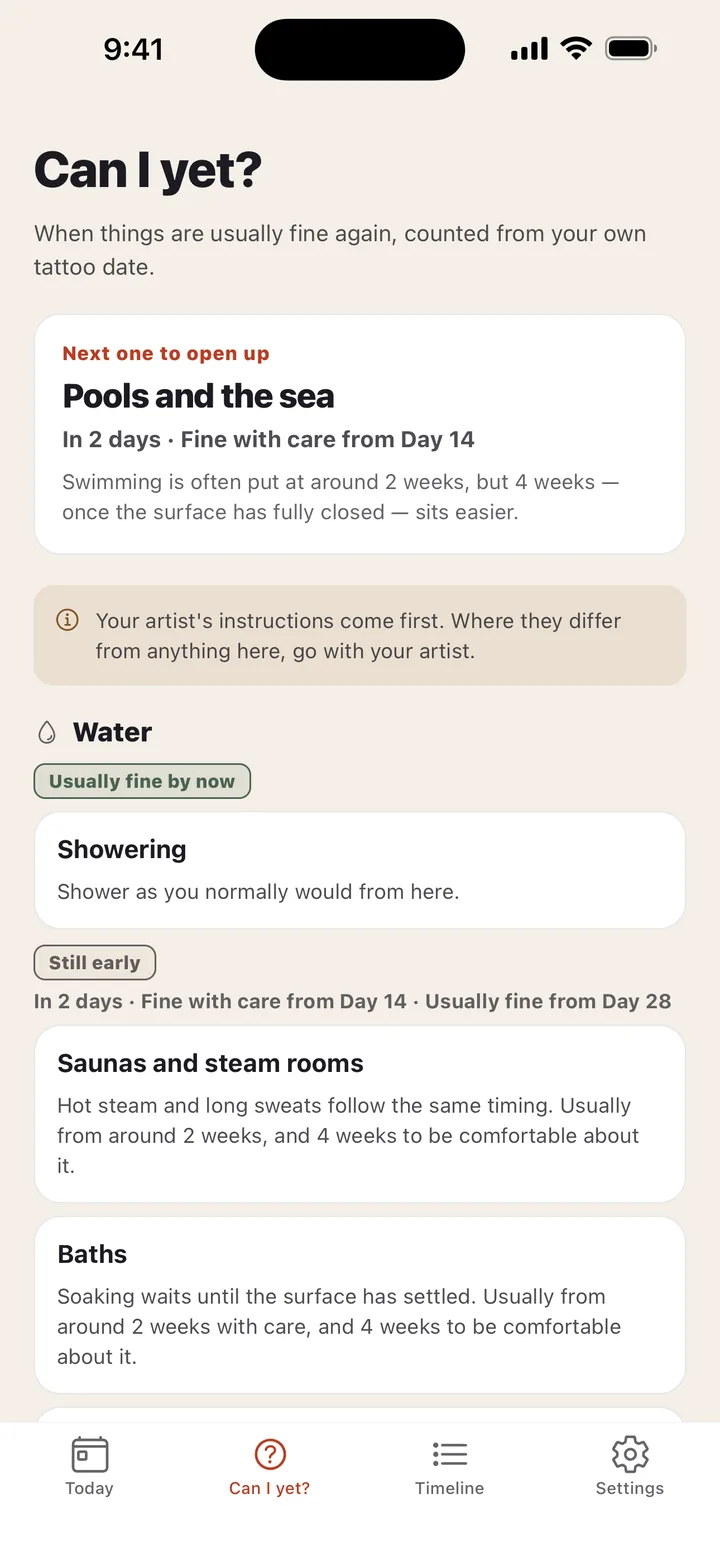This screenshot has height=1561, width=720.
Task: Open the Pools and the sea card
Action: (360, 434)
